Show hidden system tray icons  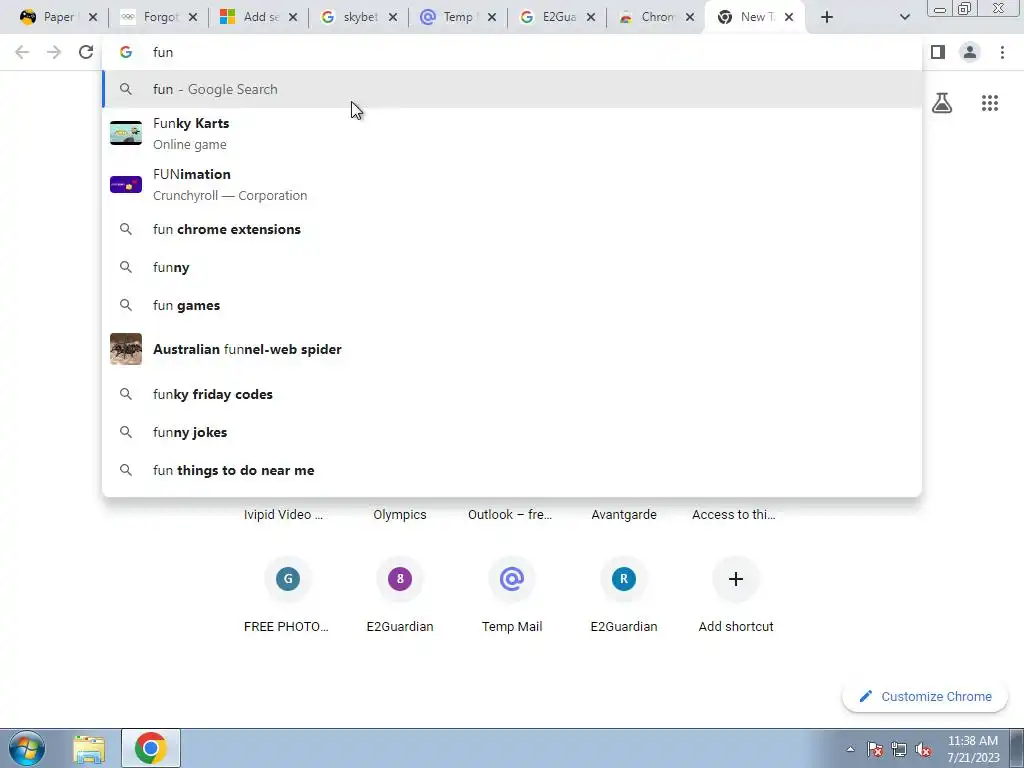tap(850, 749)
